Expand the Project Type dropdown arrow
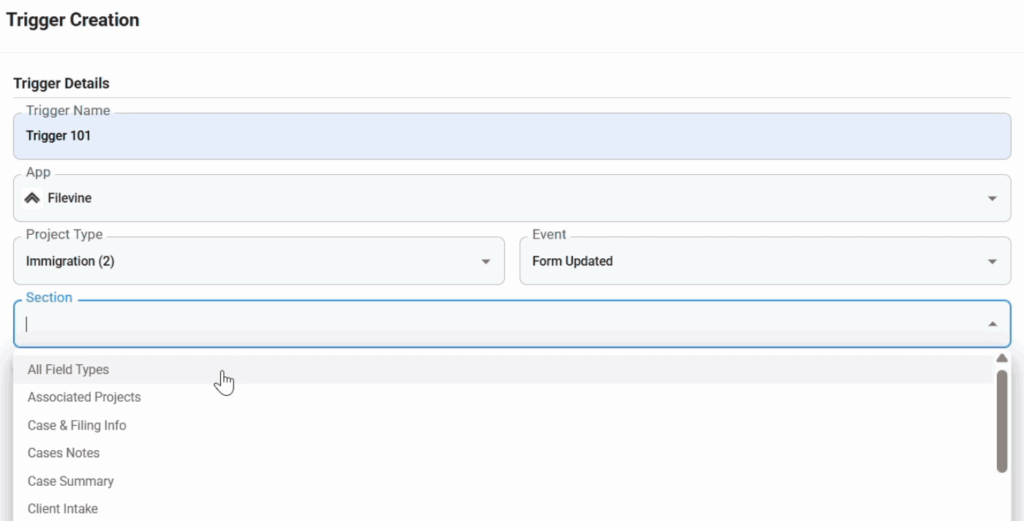Image resolution: width=1024 pixels, height=521 pixels. tap(485, 262)
